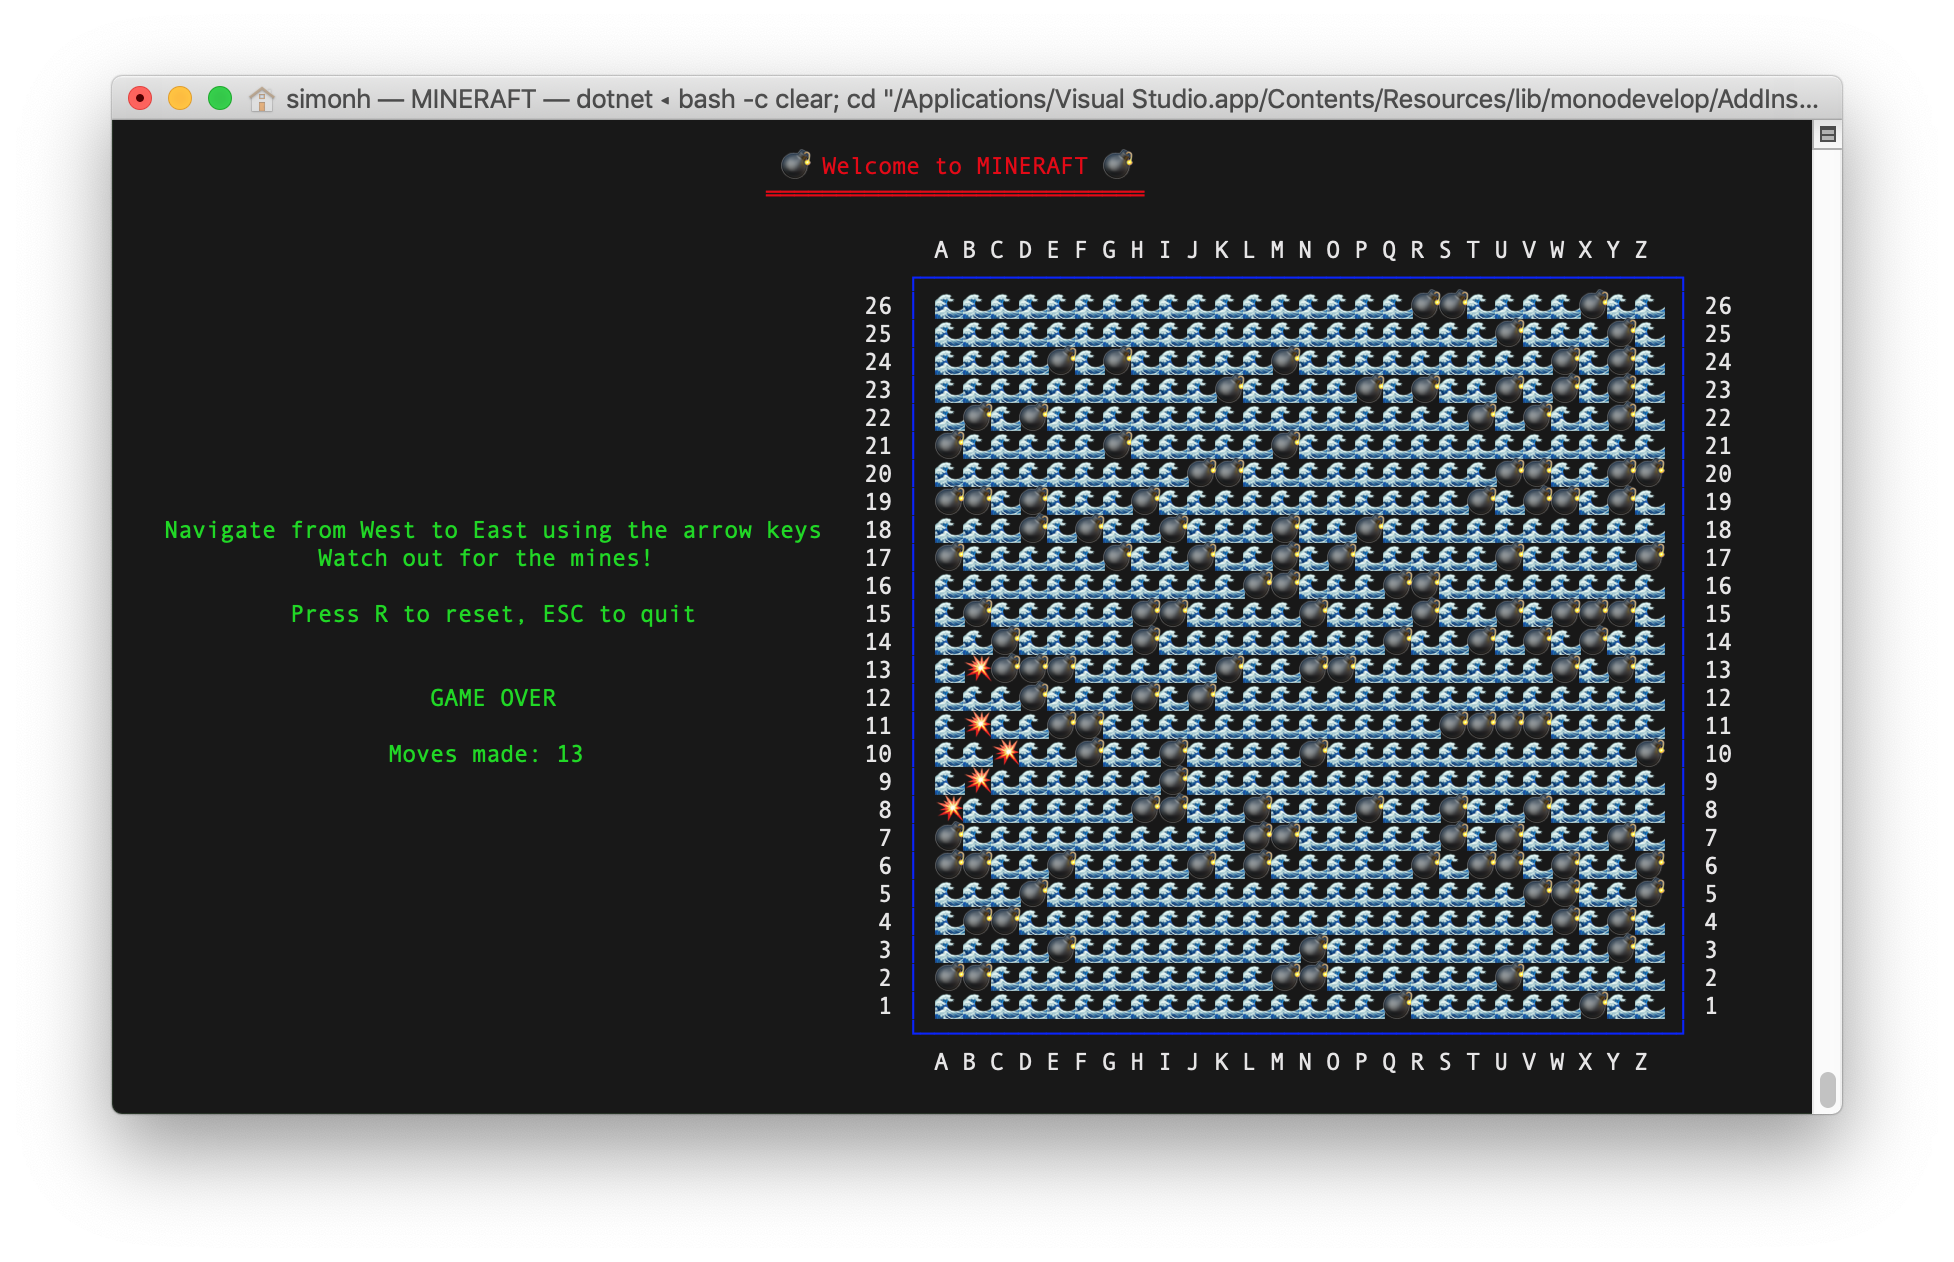Click the GAME OVER text

(x=493, y=698)
